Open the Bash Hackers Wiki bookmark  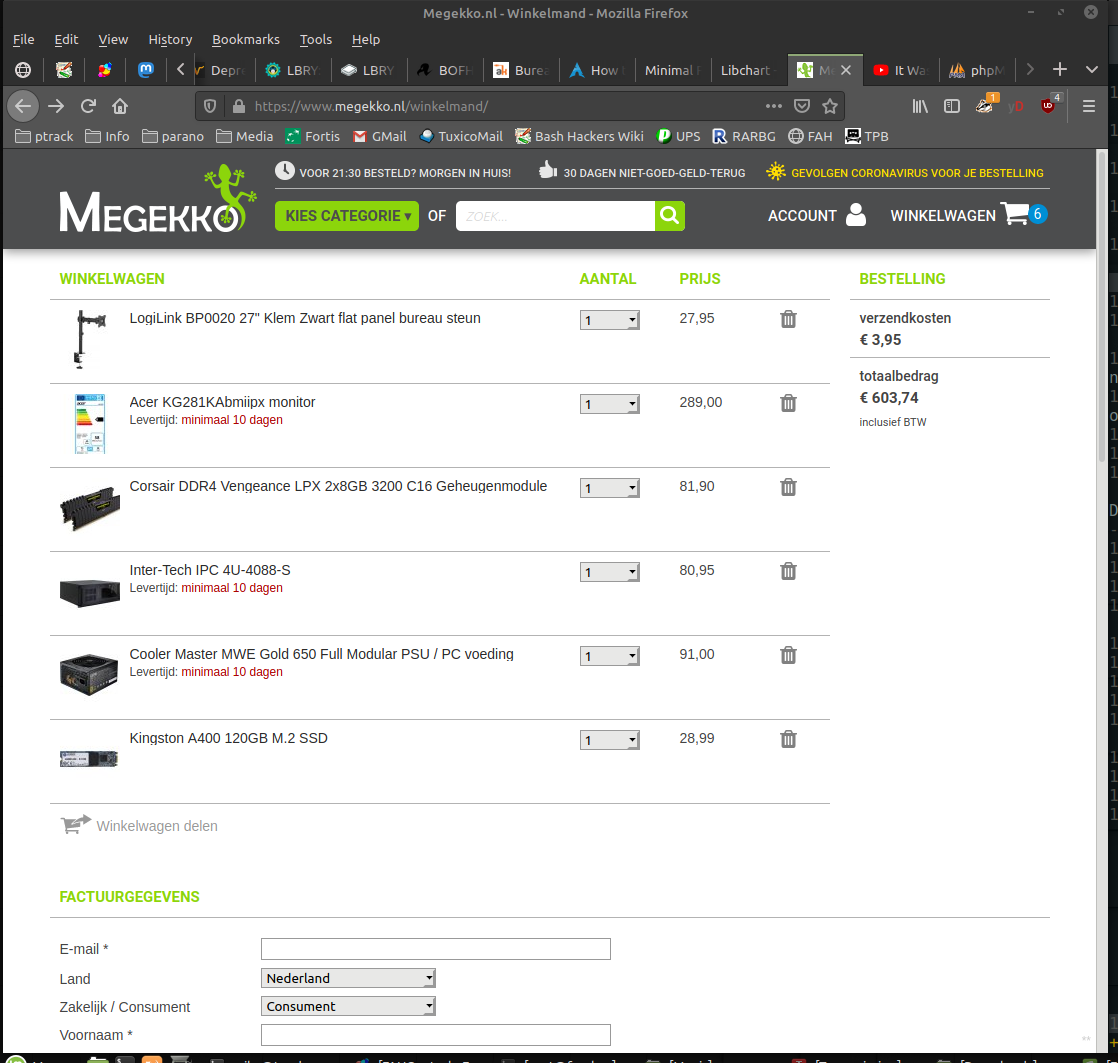[580, 136]
